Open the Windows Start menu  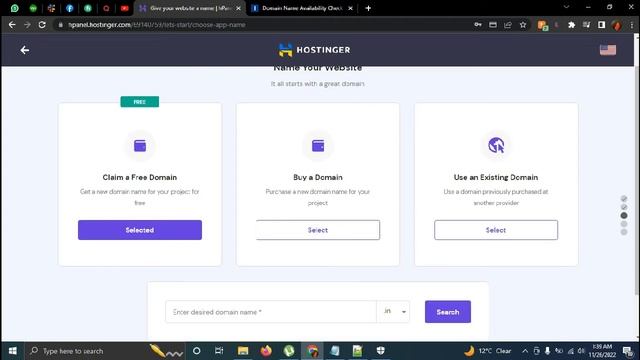13,351
